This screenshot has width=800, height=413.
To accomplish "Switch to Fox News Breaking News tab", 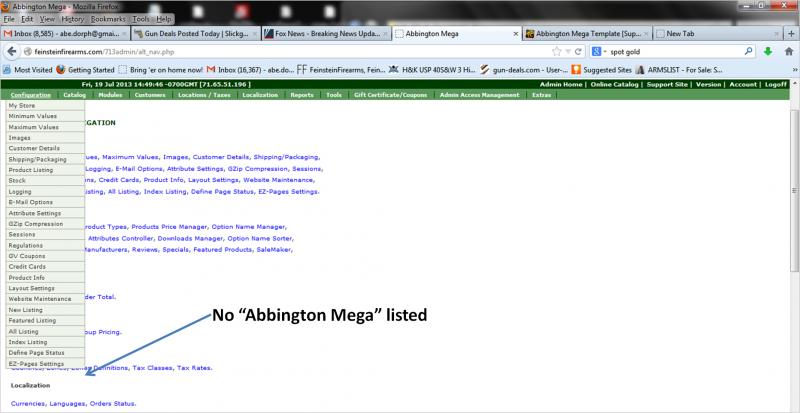I will [x=327, y=34].
